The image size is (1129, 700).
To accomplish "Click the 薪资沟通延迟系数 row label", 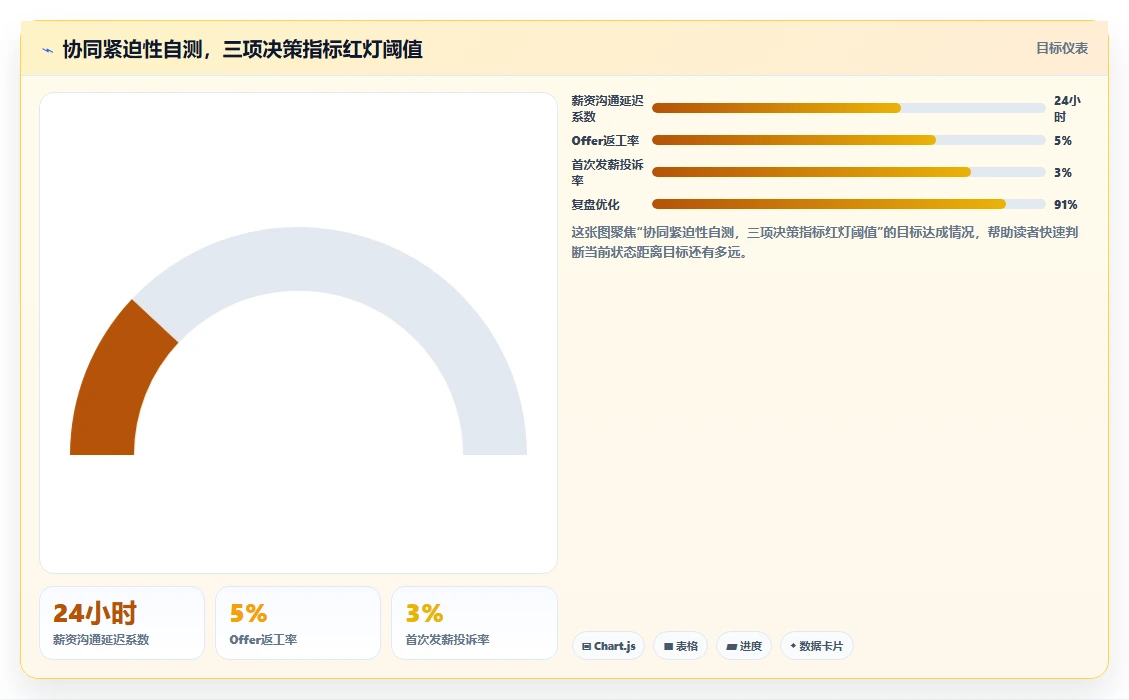I will pyautogui.click(x=607, y=109).
